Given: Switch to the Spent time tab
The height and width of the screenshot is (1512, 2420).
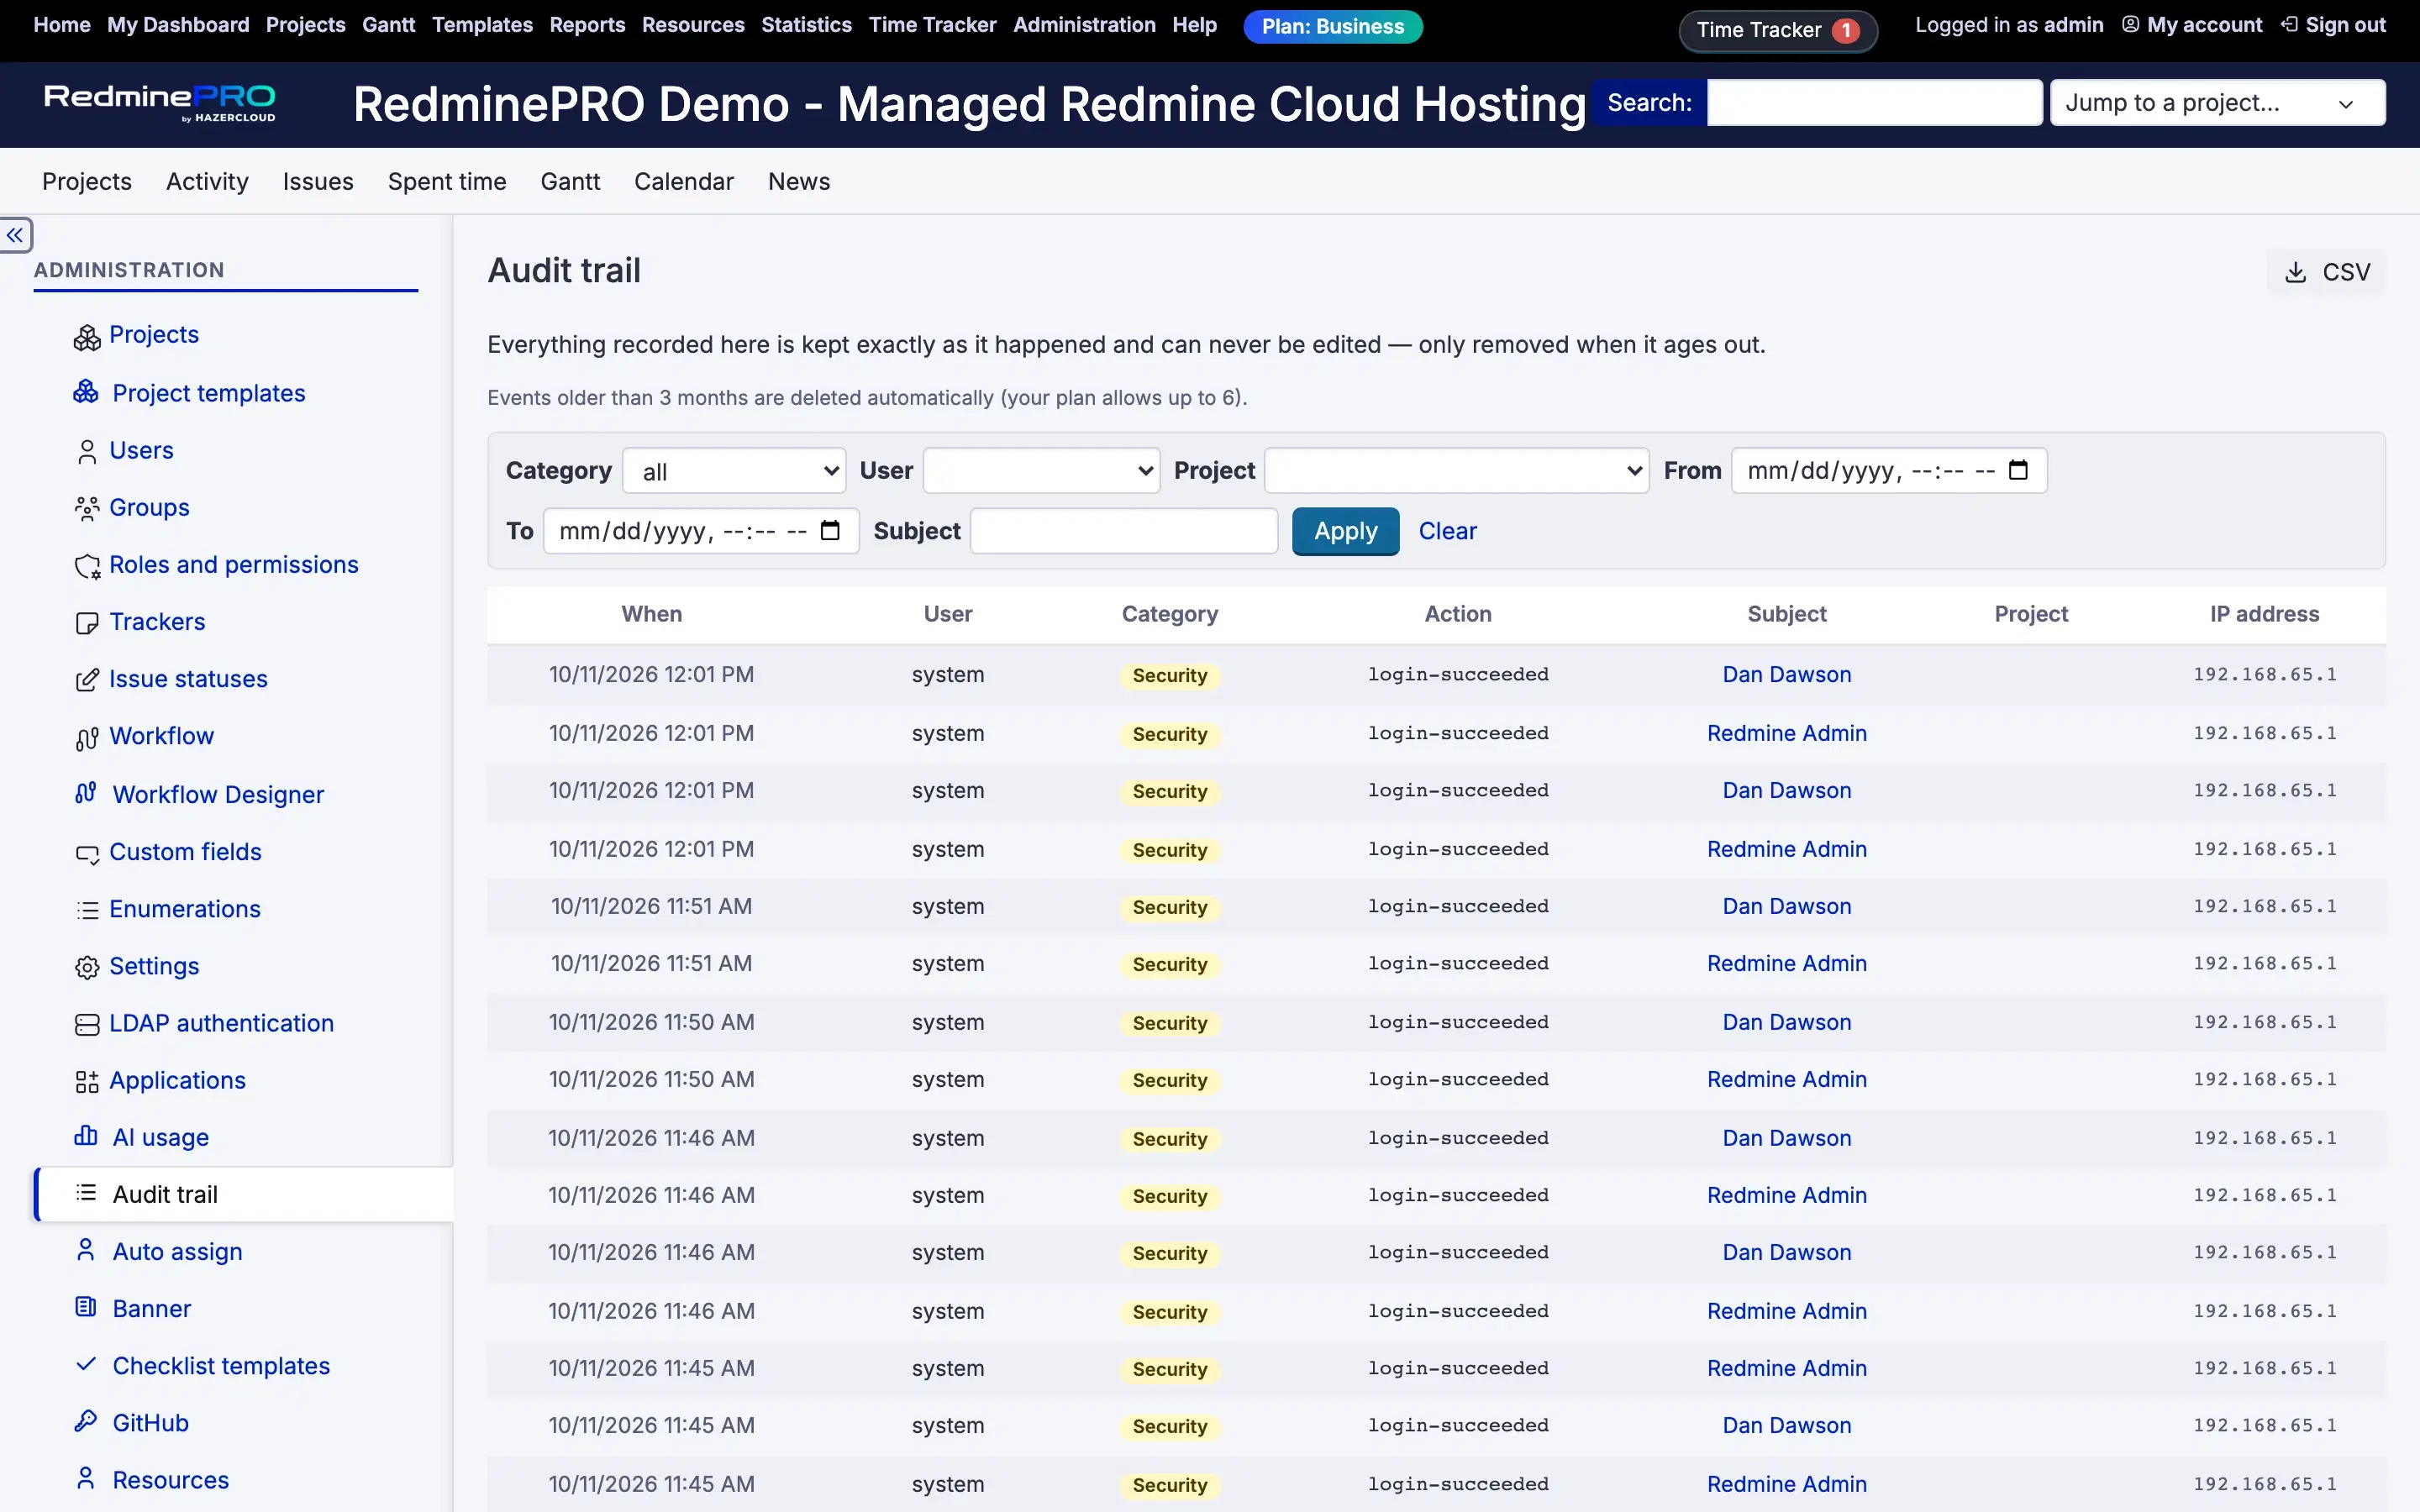Looking at the screenshot, I should point(447,181).
